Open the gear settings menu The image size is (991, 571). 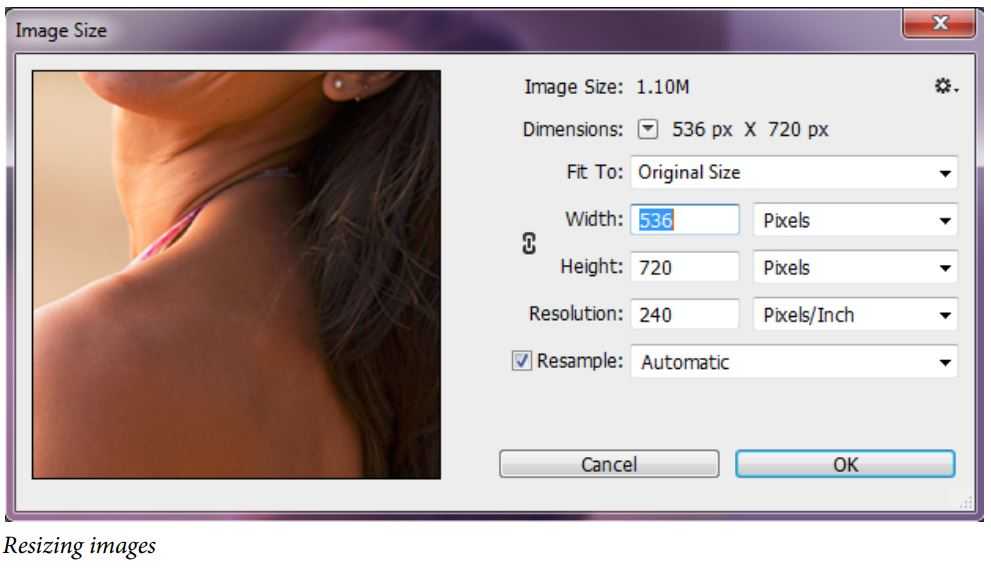pyautogui.click(x=946, y=86)
